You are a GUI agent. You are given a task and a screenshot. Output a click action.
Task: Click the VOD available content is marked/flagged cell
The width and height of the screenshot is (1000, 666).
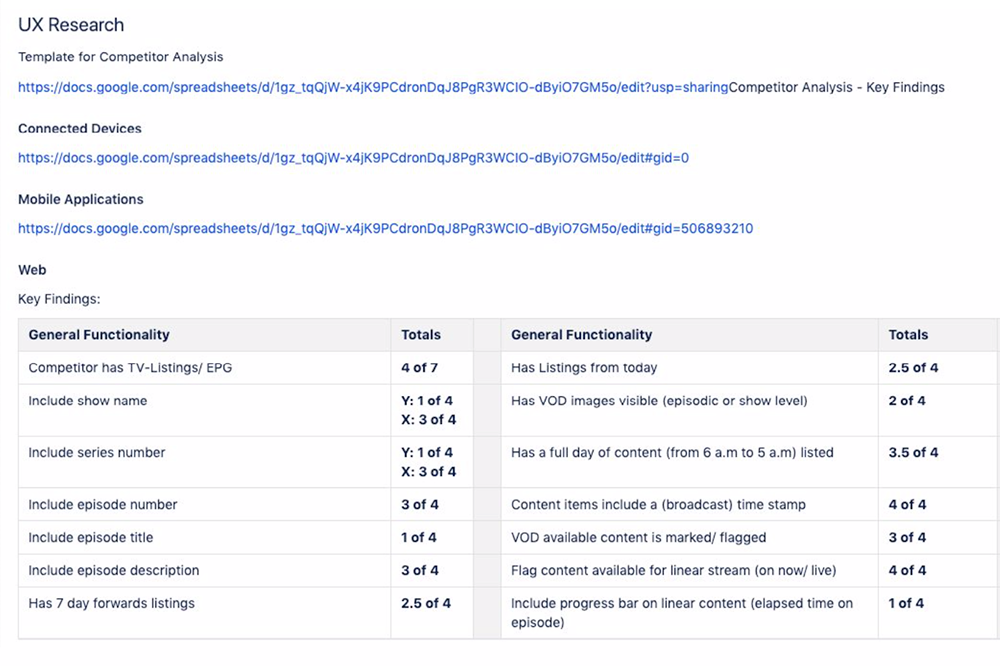(x=689, y=537)
